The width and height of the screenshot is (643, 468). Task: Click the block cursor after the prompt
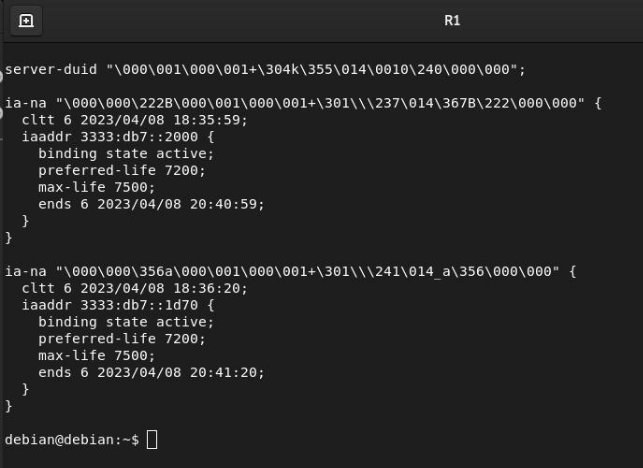152,440
